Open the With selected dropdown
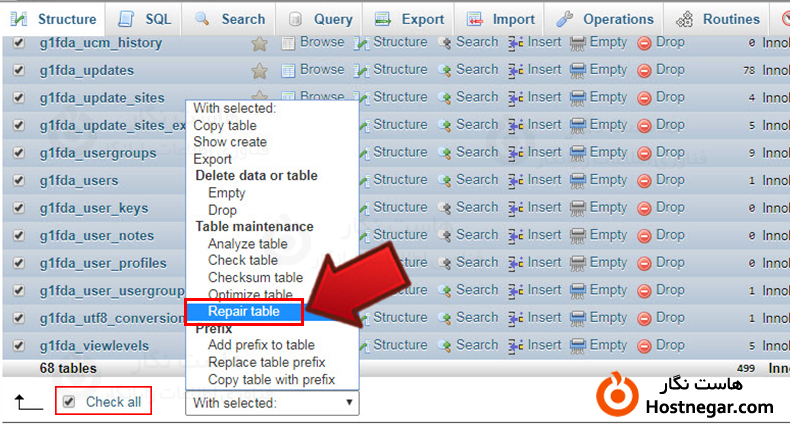 (272, 403)
